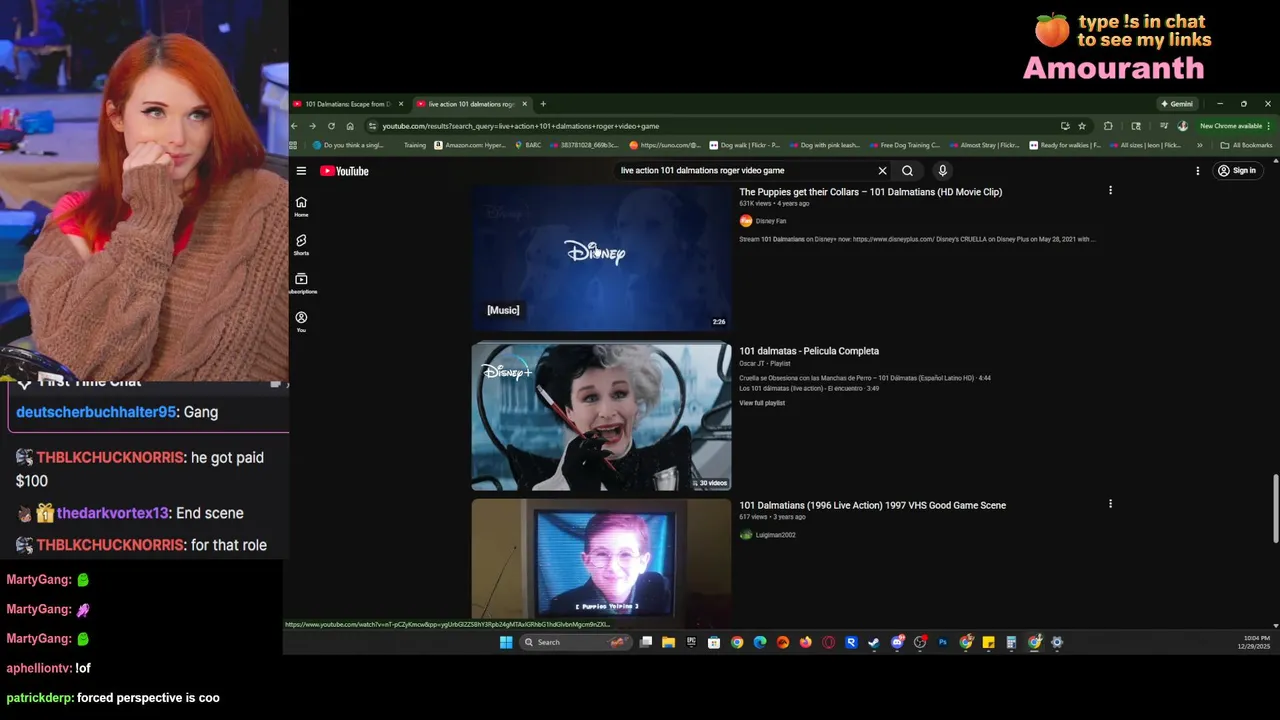
Task: Reload the current page
Action: tap(331, 126)
